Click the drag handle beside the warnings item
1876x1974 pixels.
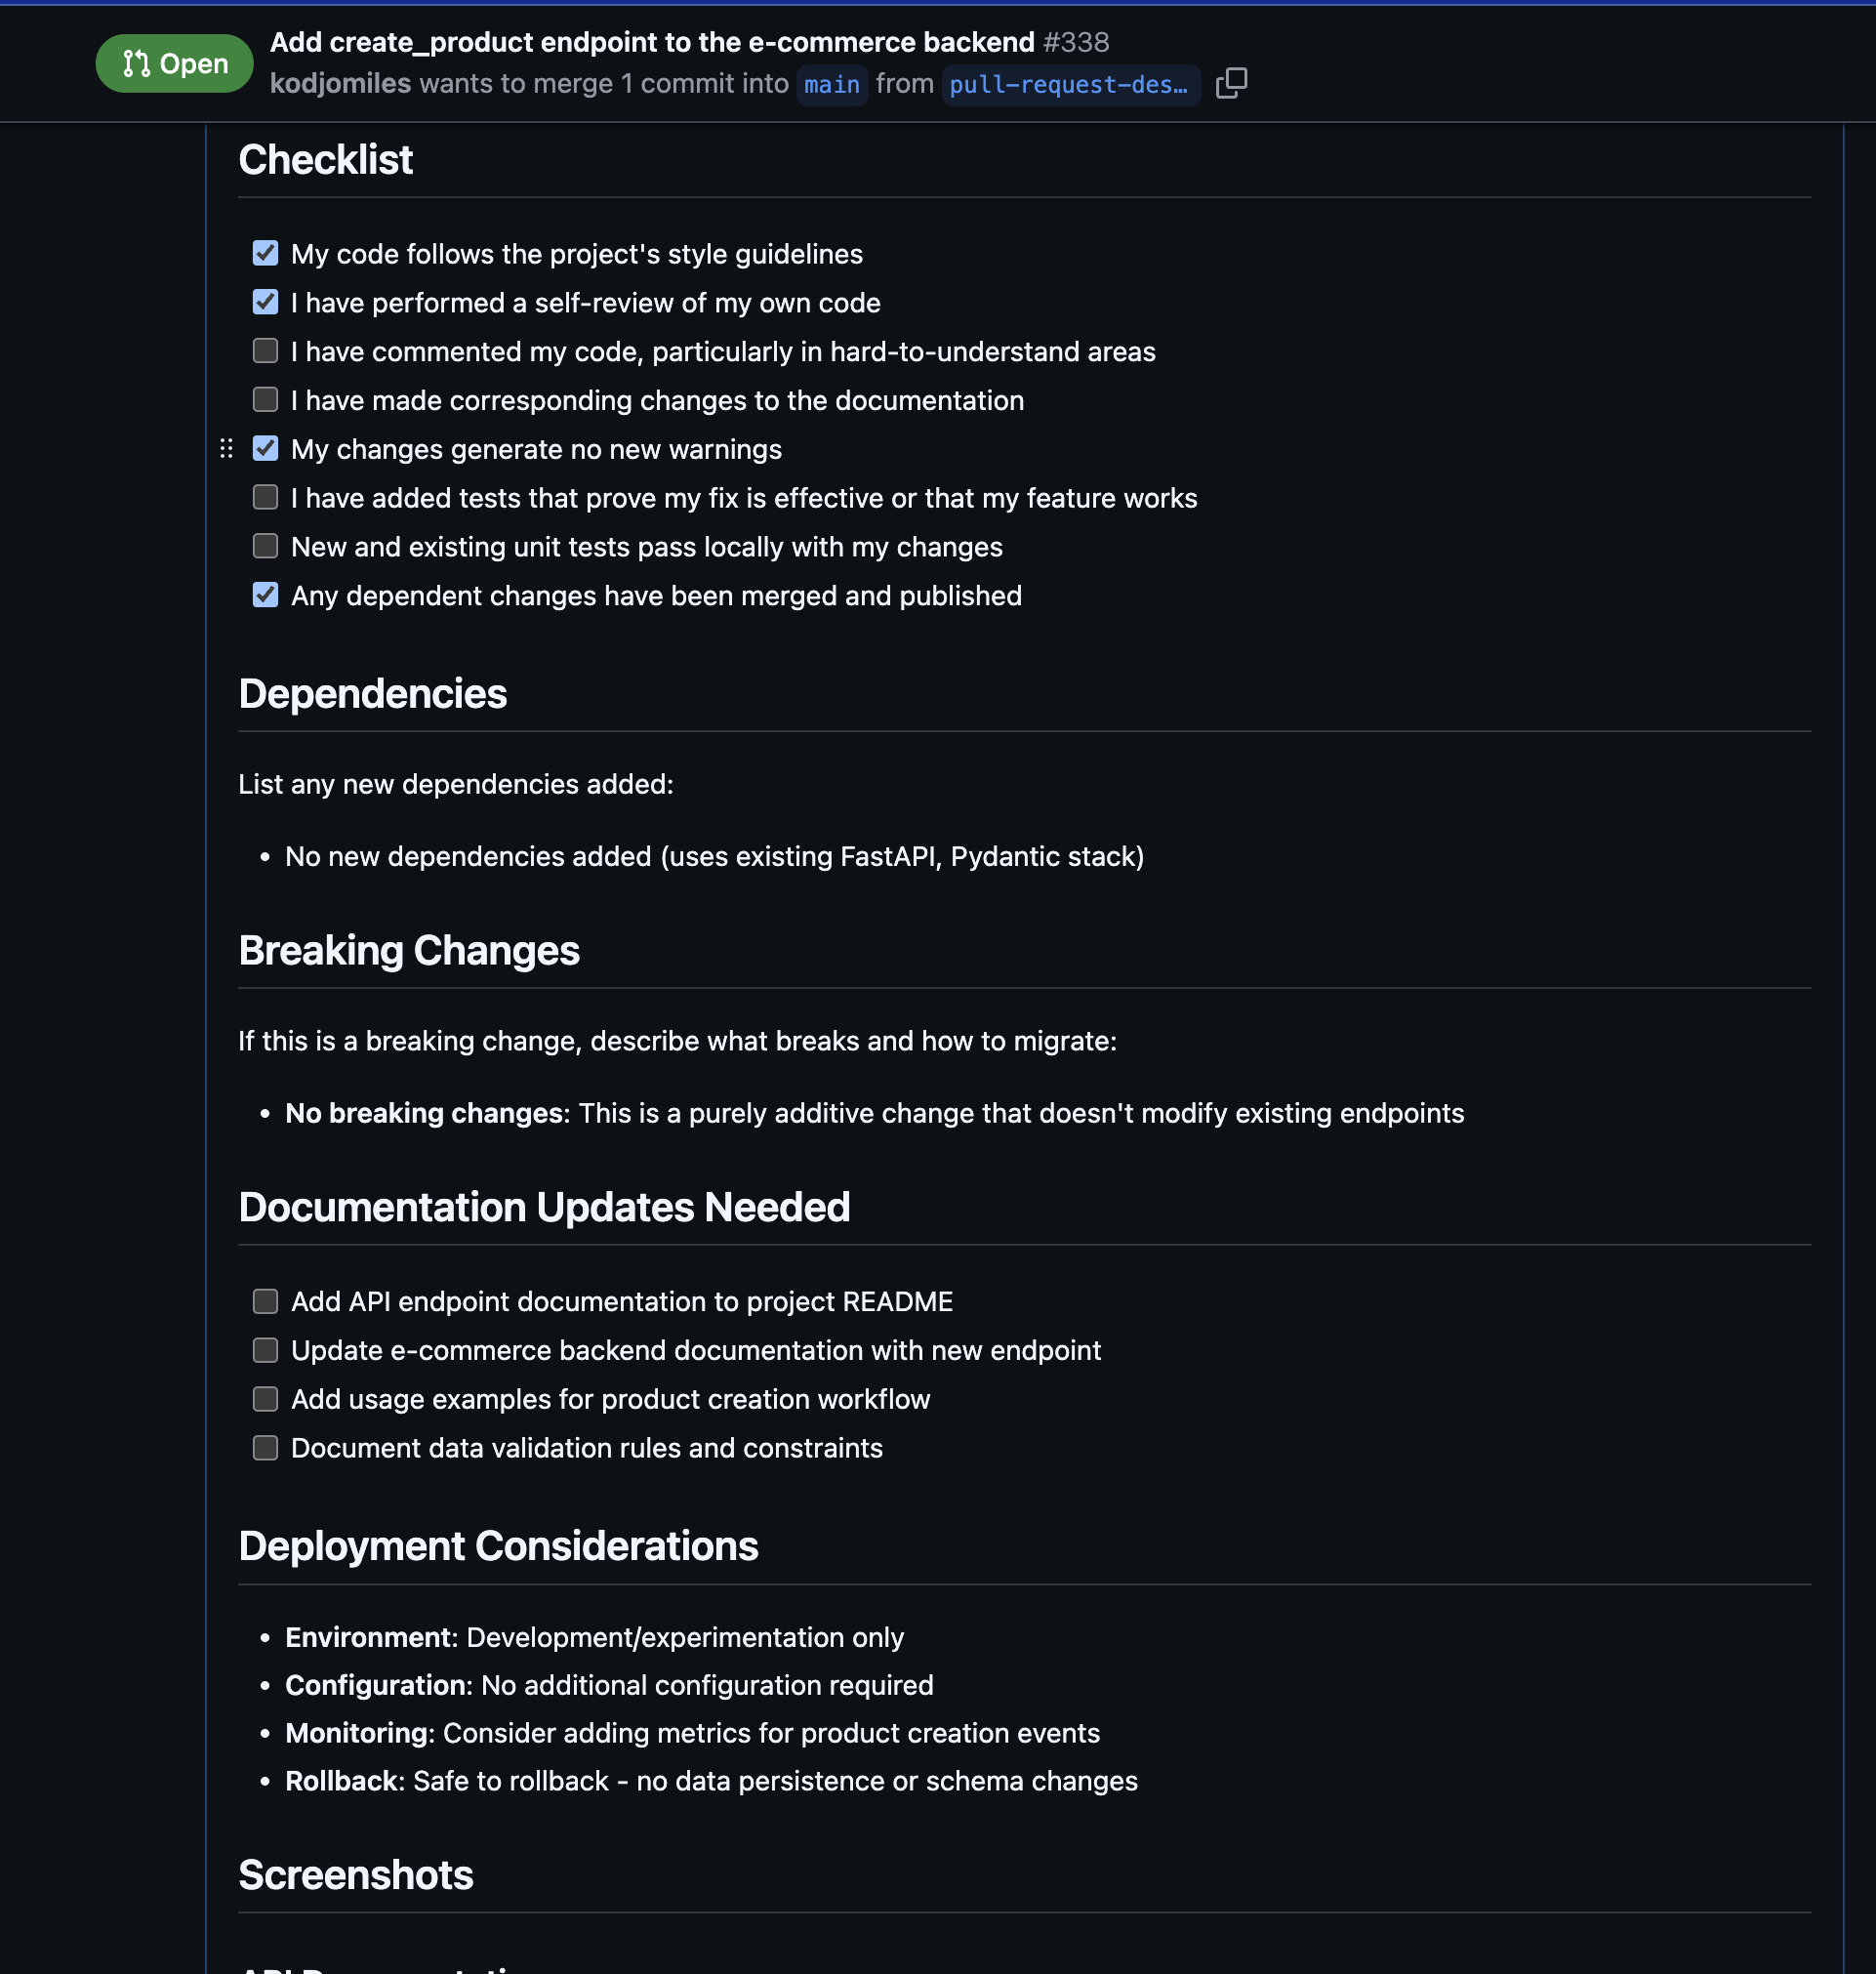coord(226,449)
